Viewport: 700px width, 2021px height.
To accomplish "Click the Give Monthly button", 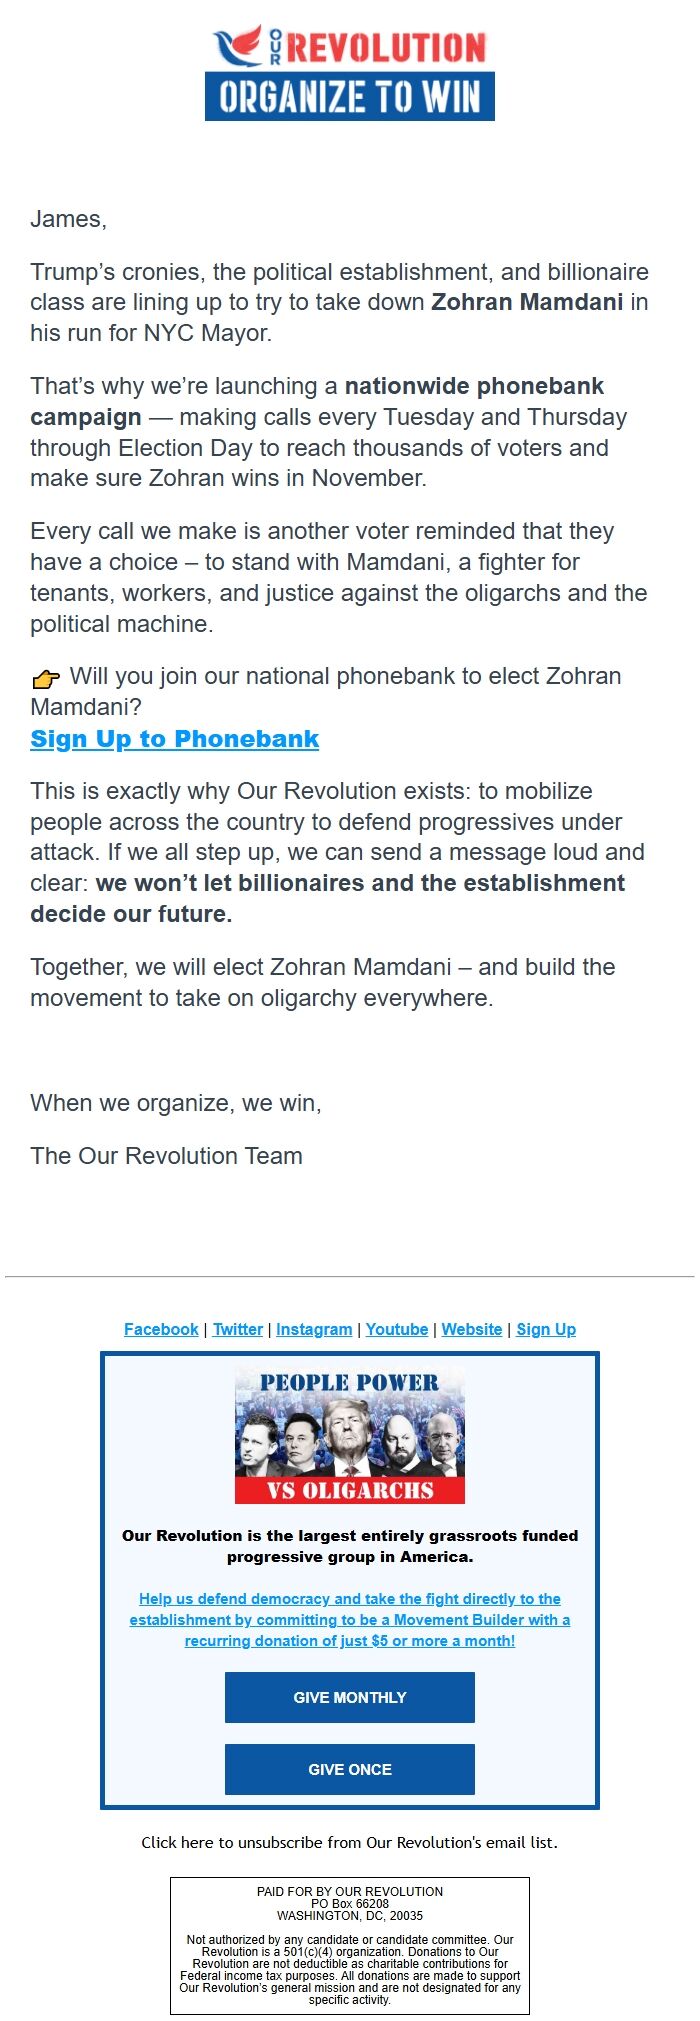I will click(x=350, y=1697).
